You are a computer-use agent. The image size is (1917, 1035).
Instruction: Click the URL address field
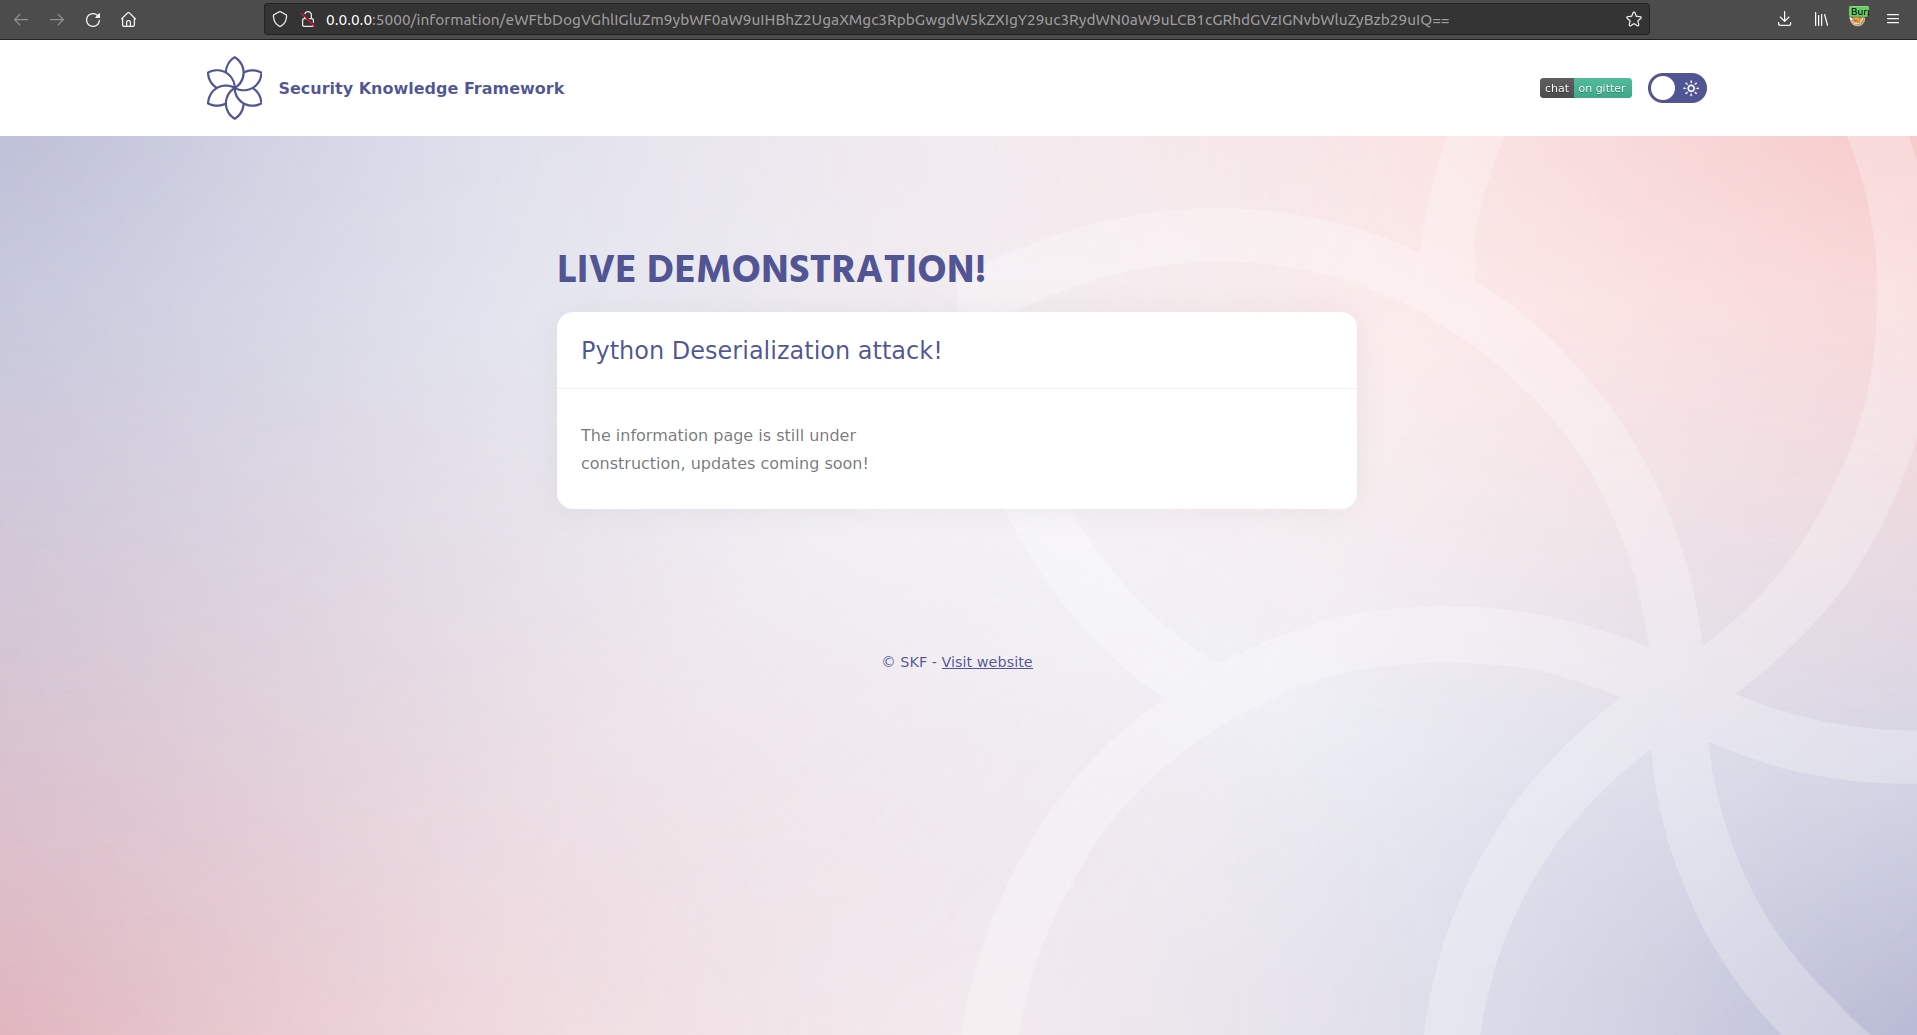click(x=900, y=19)
